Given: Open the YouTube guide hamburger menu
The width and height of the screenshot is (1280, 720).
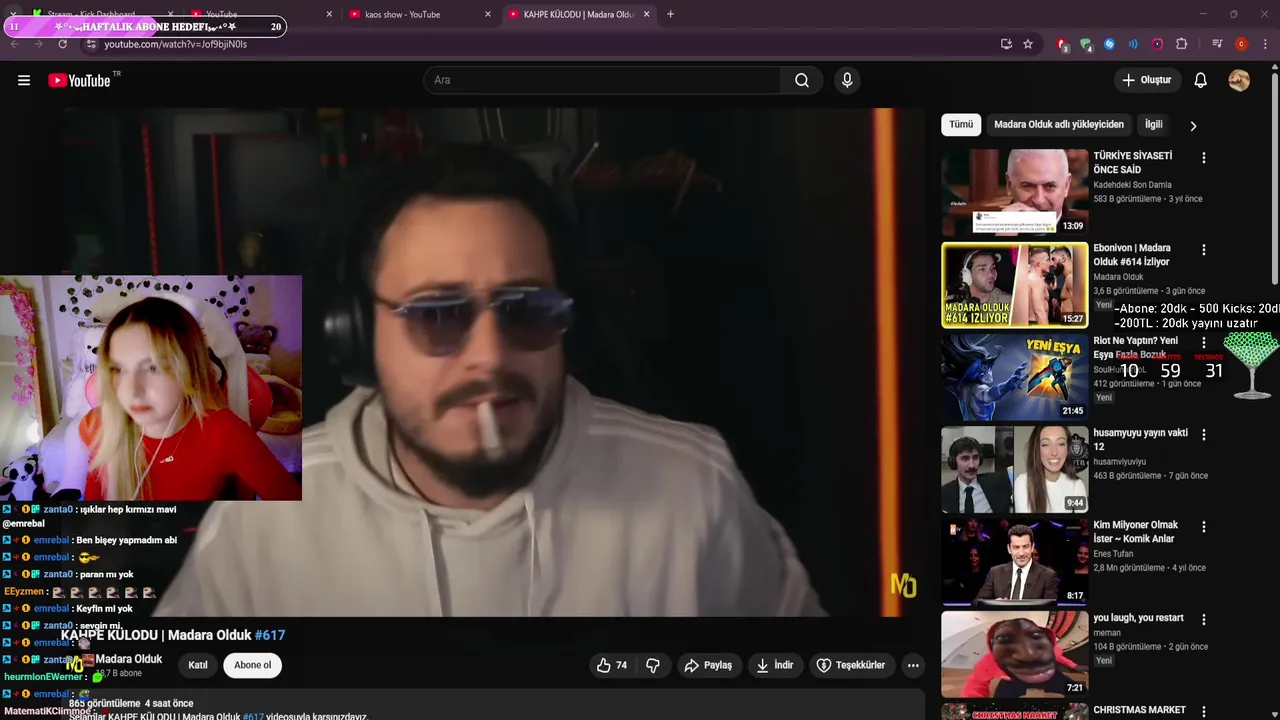Looking at the screenshot, I should (x=24, y=80).
